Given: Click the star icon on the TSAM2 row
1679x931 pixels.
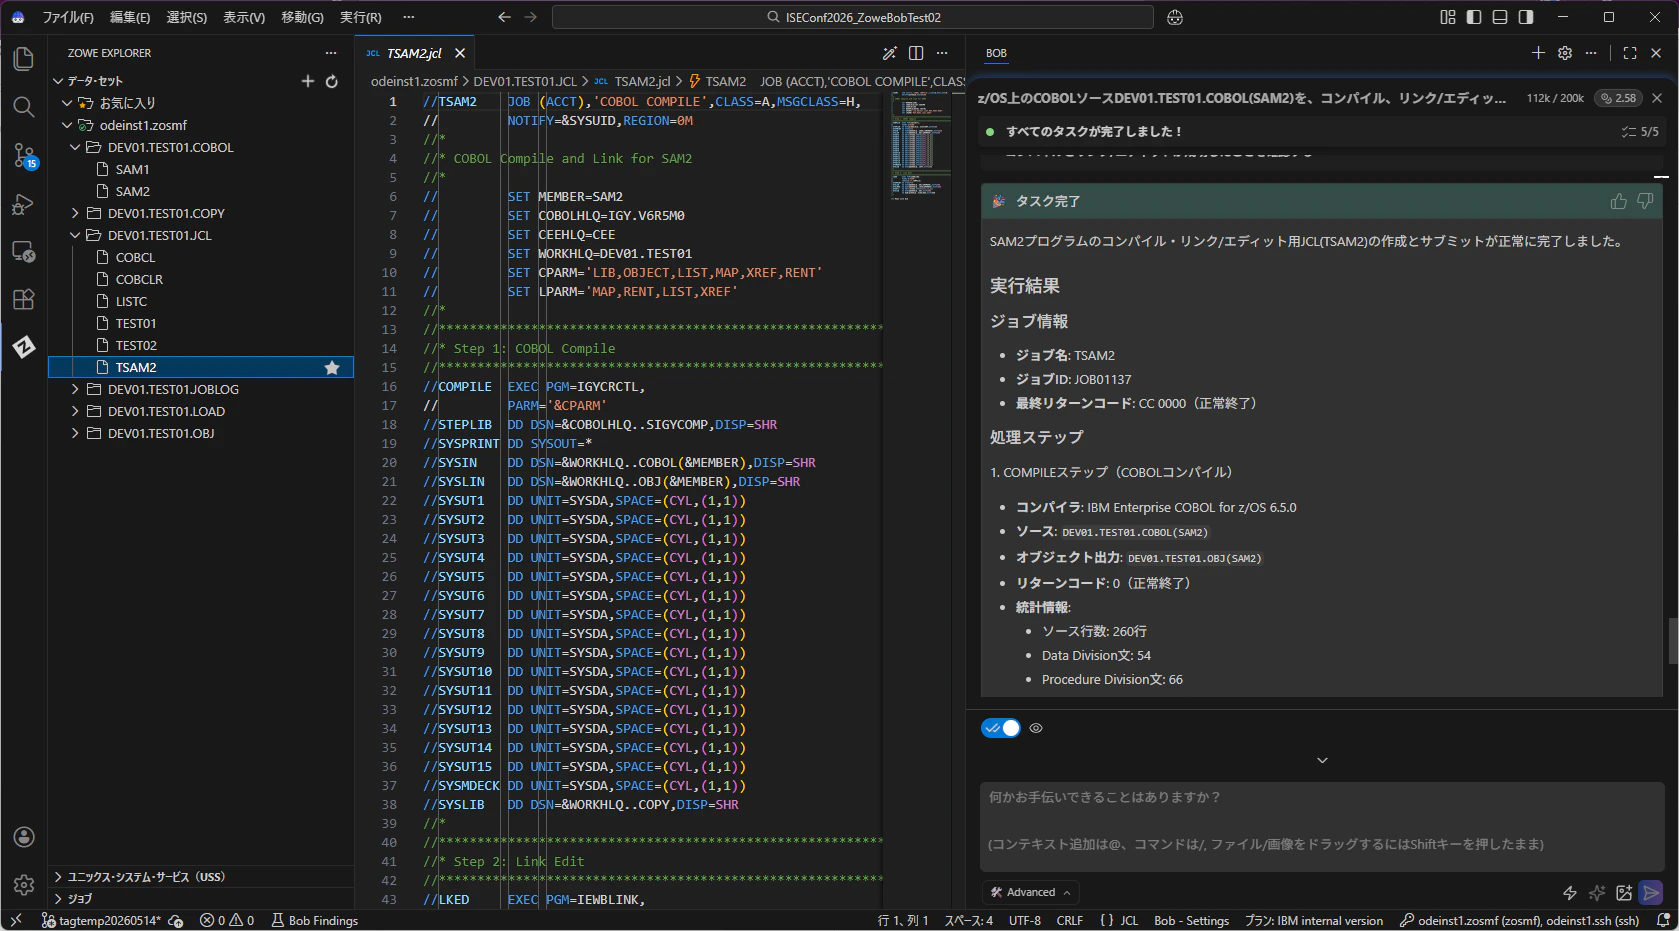Looking at the screenshot, I should pos(332,368).
